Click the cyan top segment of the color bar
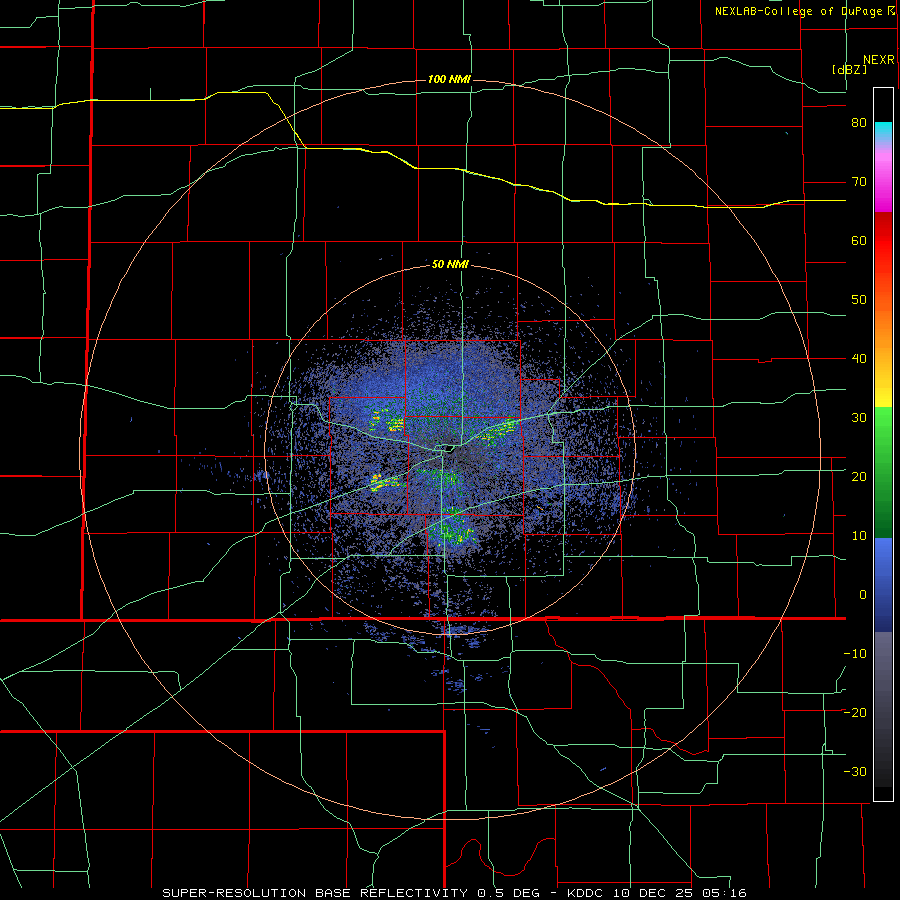Image resolution: width=900 pixels, height=900 pixels. pyautogui.click(x=883, y=132)
